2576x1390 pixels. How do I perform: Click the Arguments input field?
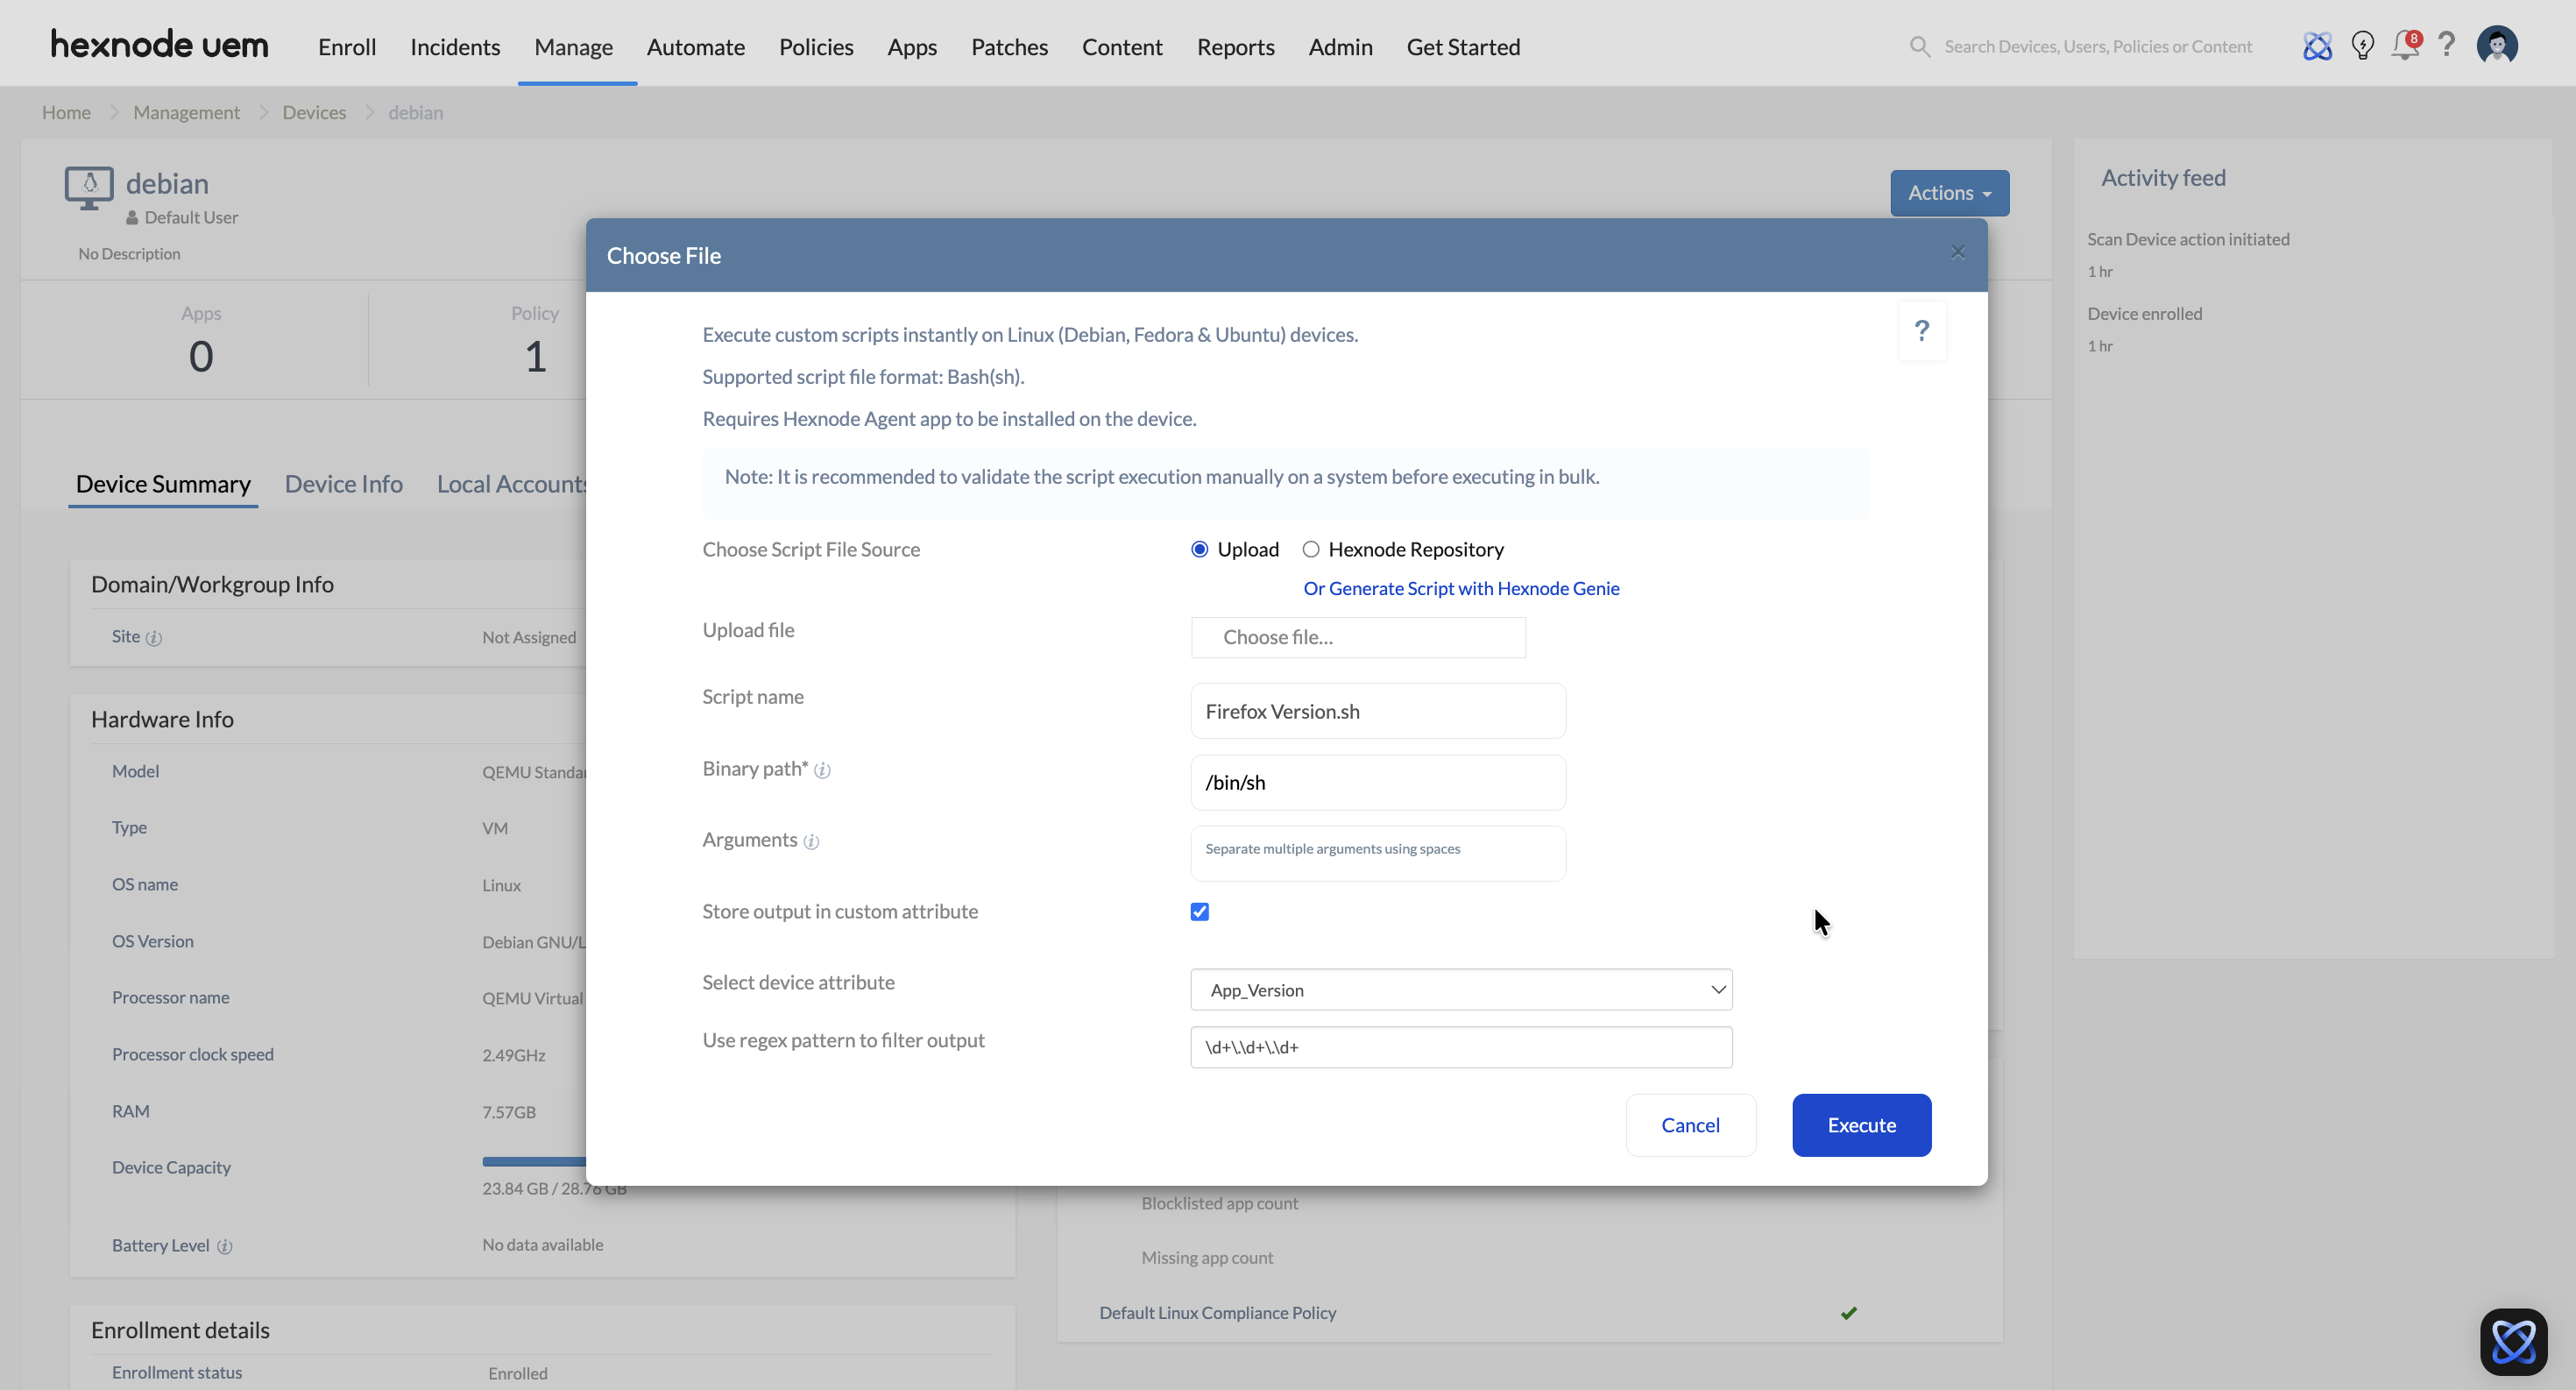tap(1378, 854)
